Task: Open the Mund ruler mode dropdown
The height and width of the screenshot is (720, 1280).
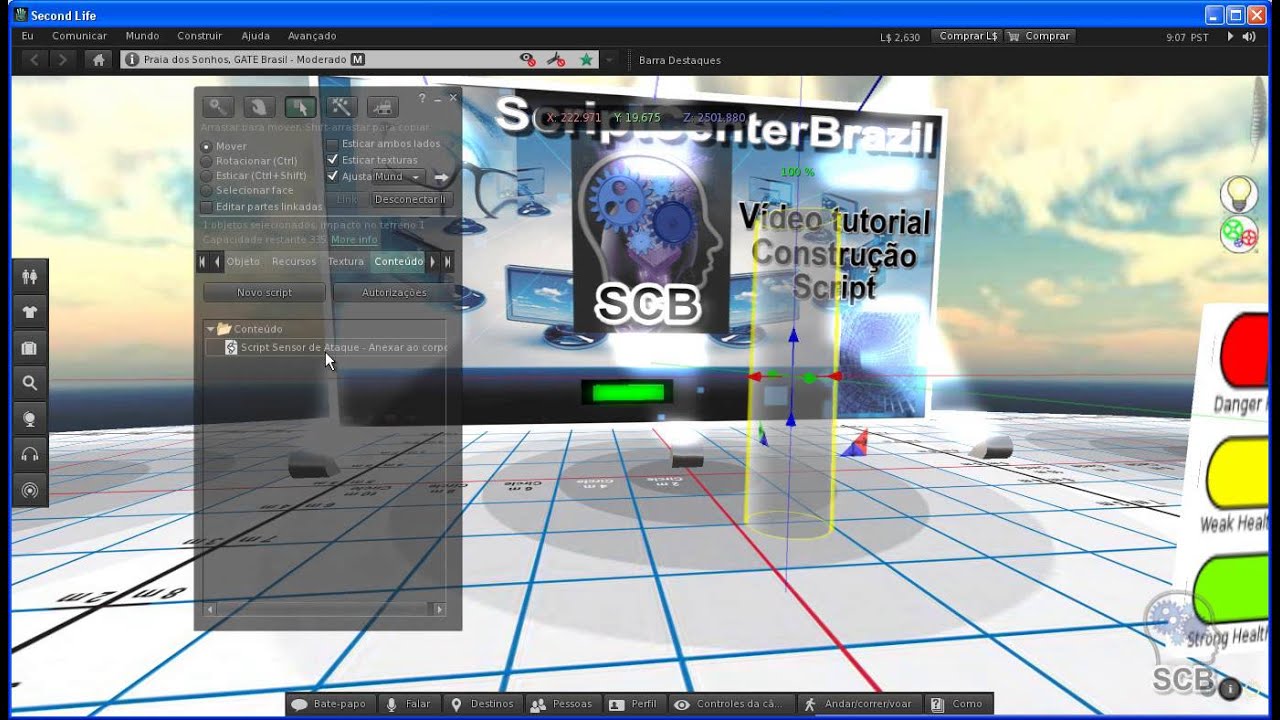Action: pos(398,177)
